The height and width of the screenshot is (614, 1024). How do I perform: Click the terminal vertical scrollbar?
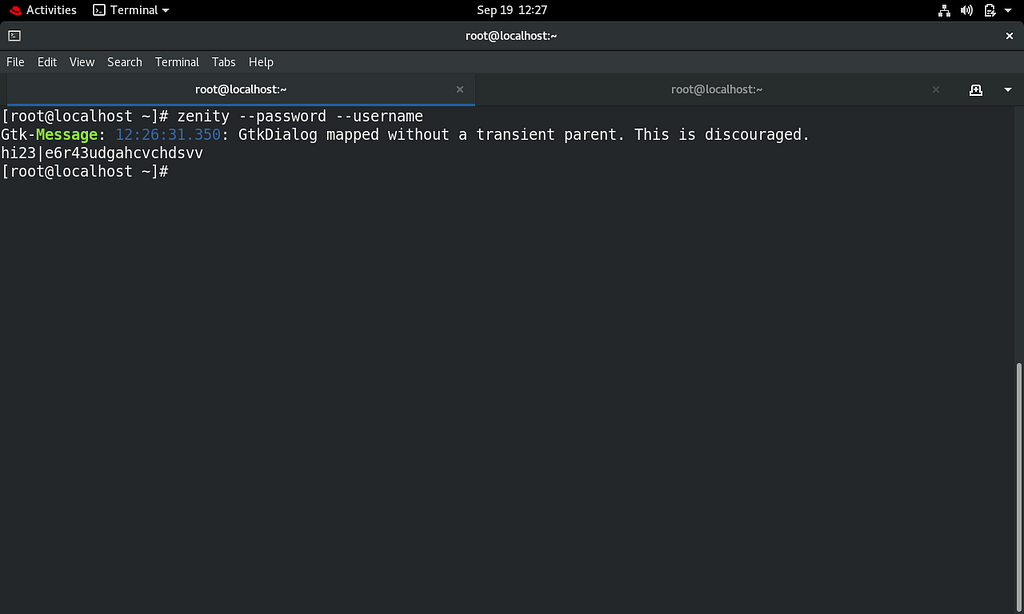(x=1019, y=487)
